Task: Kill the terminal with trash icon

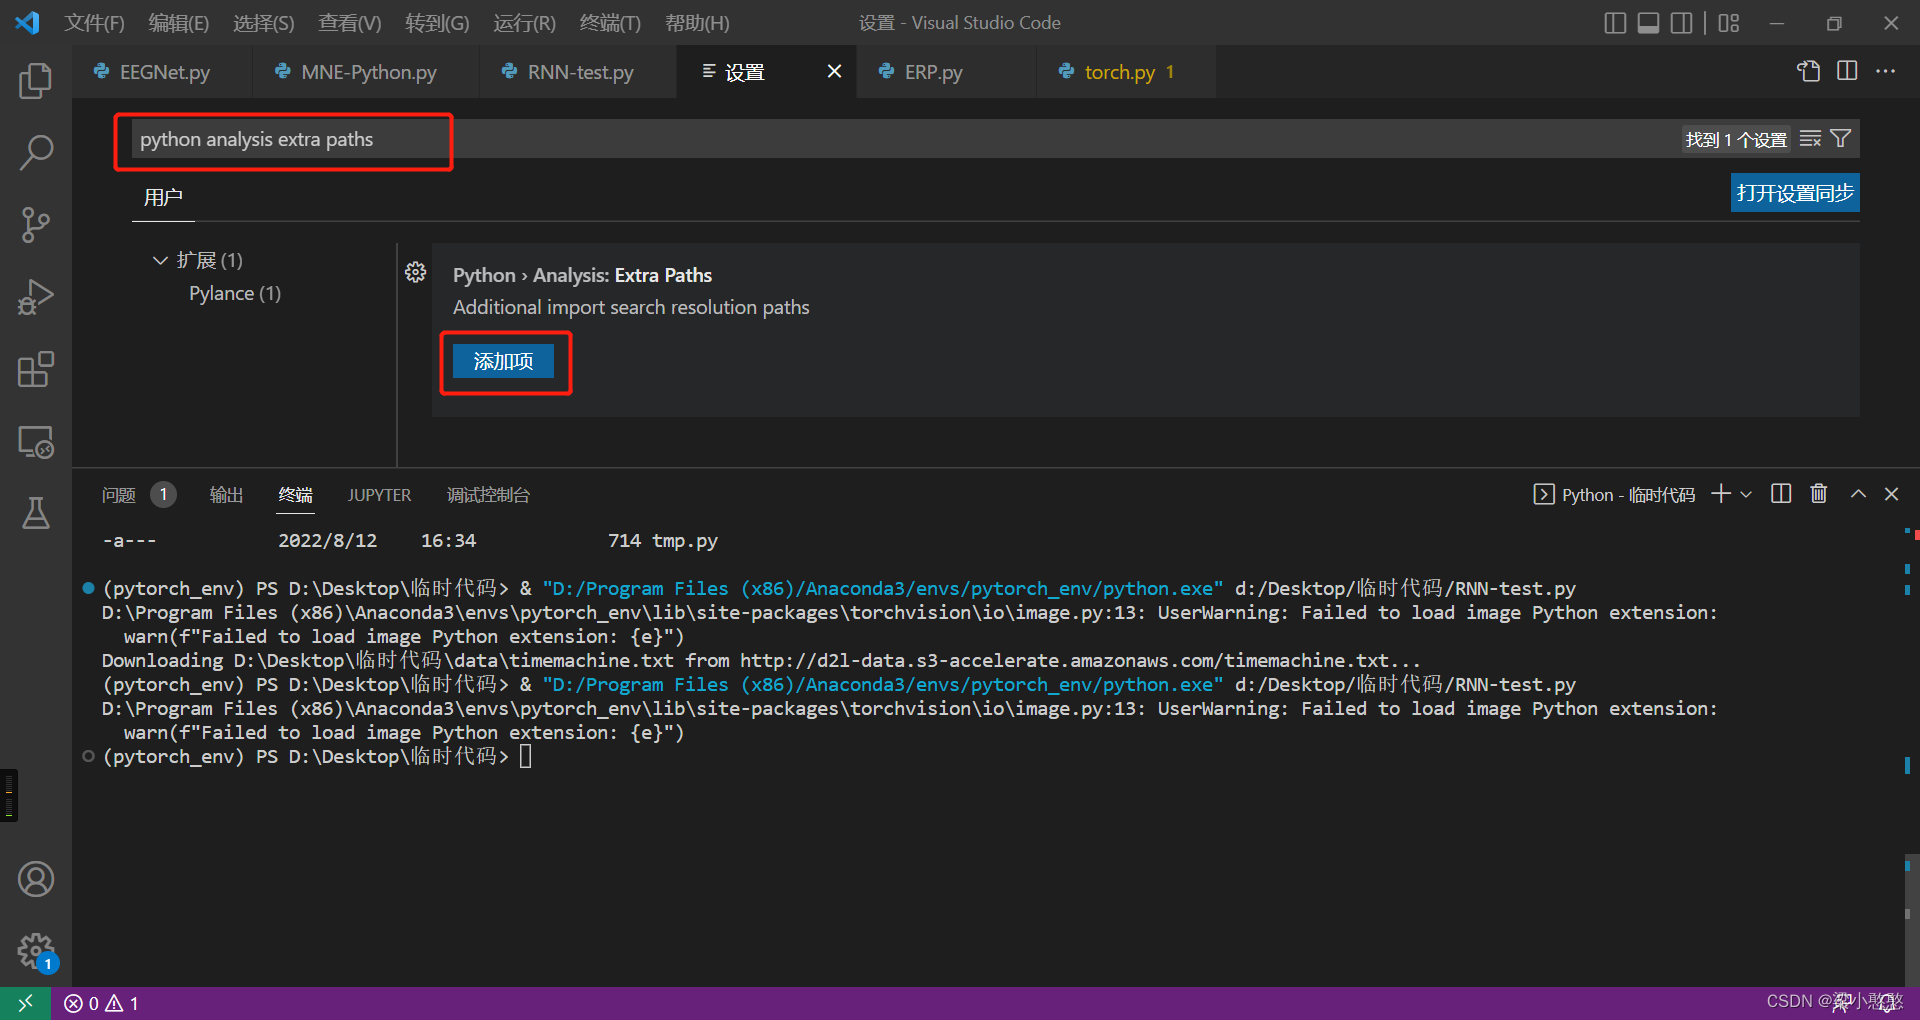Action: coord(1819,494)
